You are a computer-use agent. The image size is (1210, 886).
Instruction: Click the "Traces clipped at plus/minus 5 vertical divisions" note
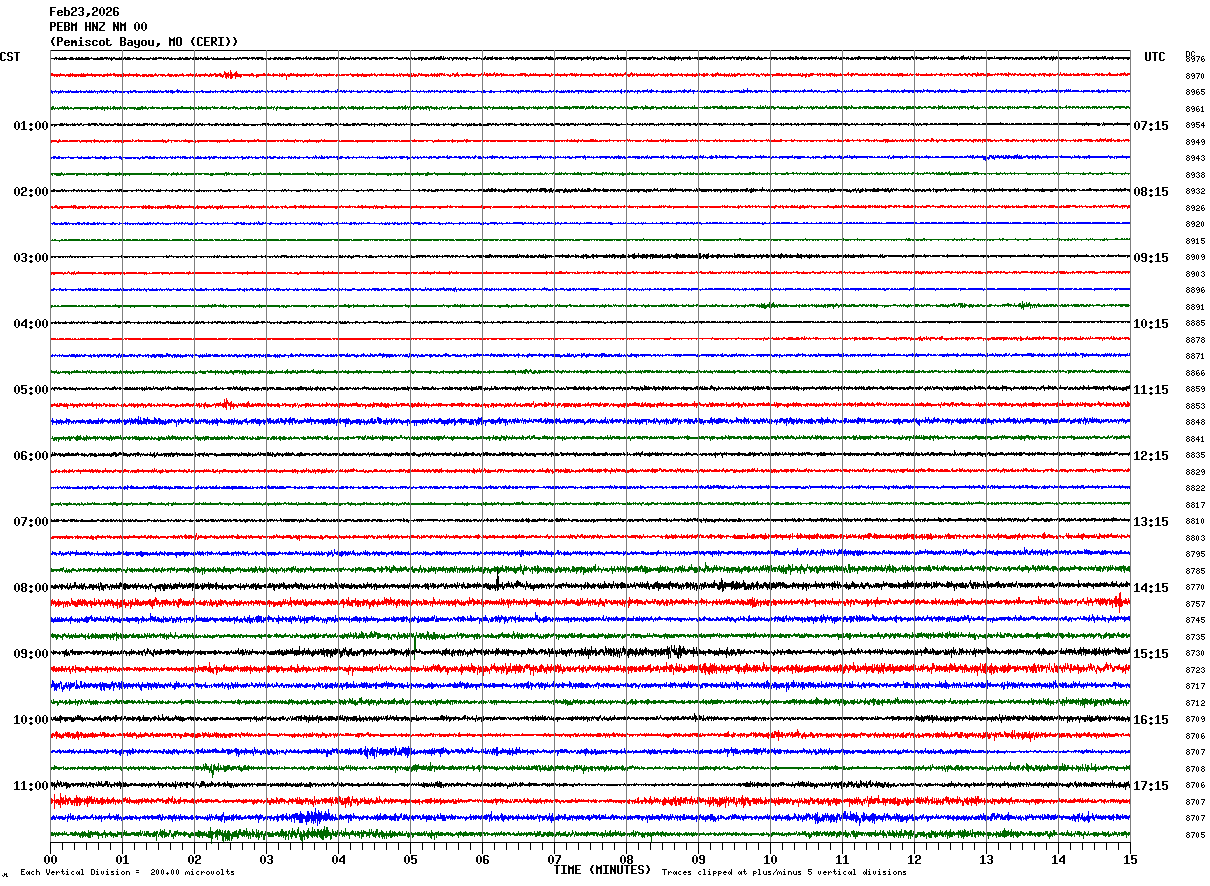click(x=784, y=872)
